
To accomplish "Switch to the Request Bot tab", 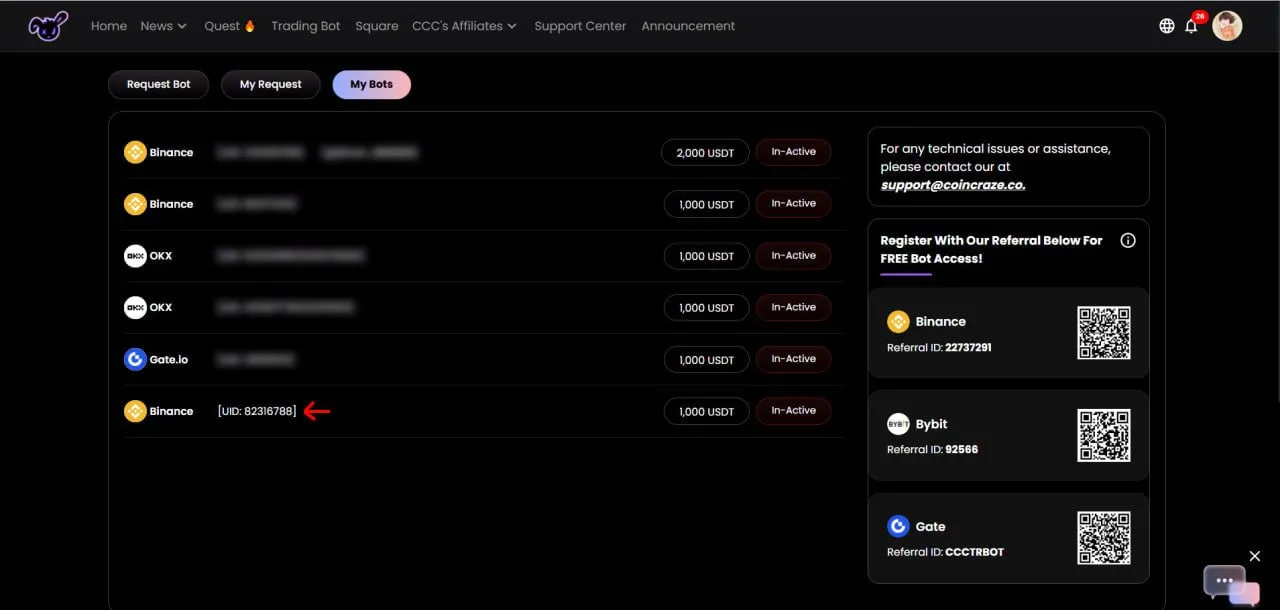I will 158,85.
